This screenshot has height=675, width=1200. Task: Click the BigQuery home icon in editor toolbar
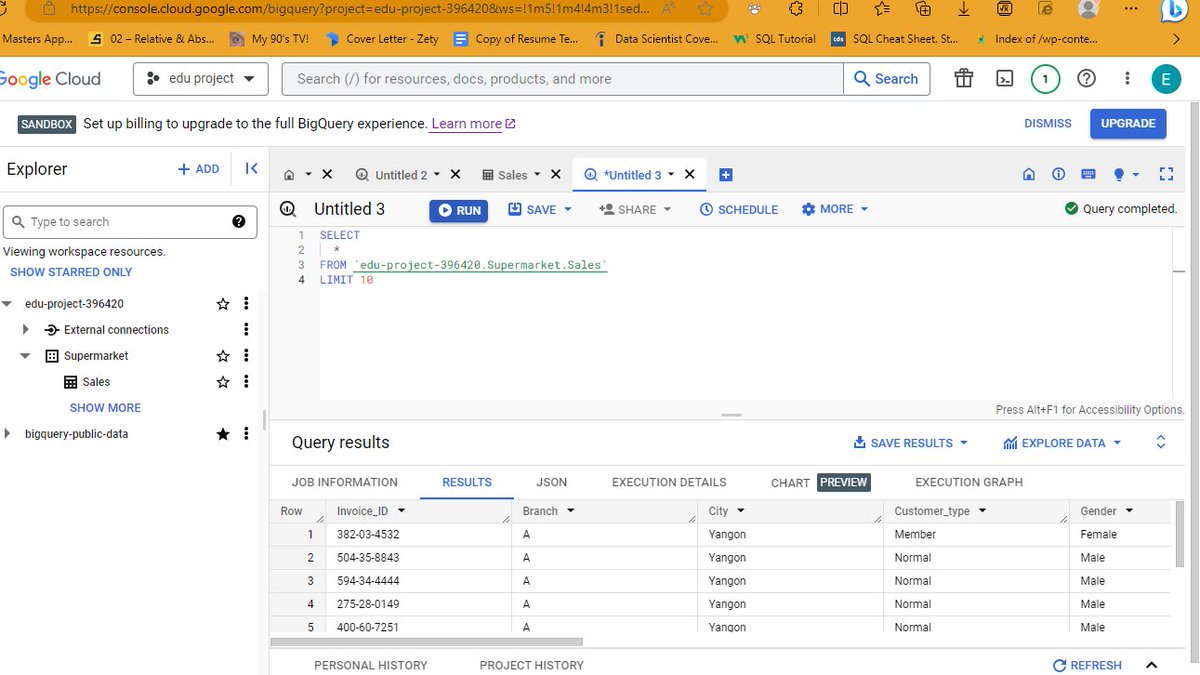(x=1028, y=174)
